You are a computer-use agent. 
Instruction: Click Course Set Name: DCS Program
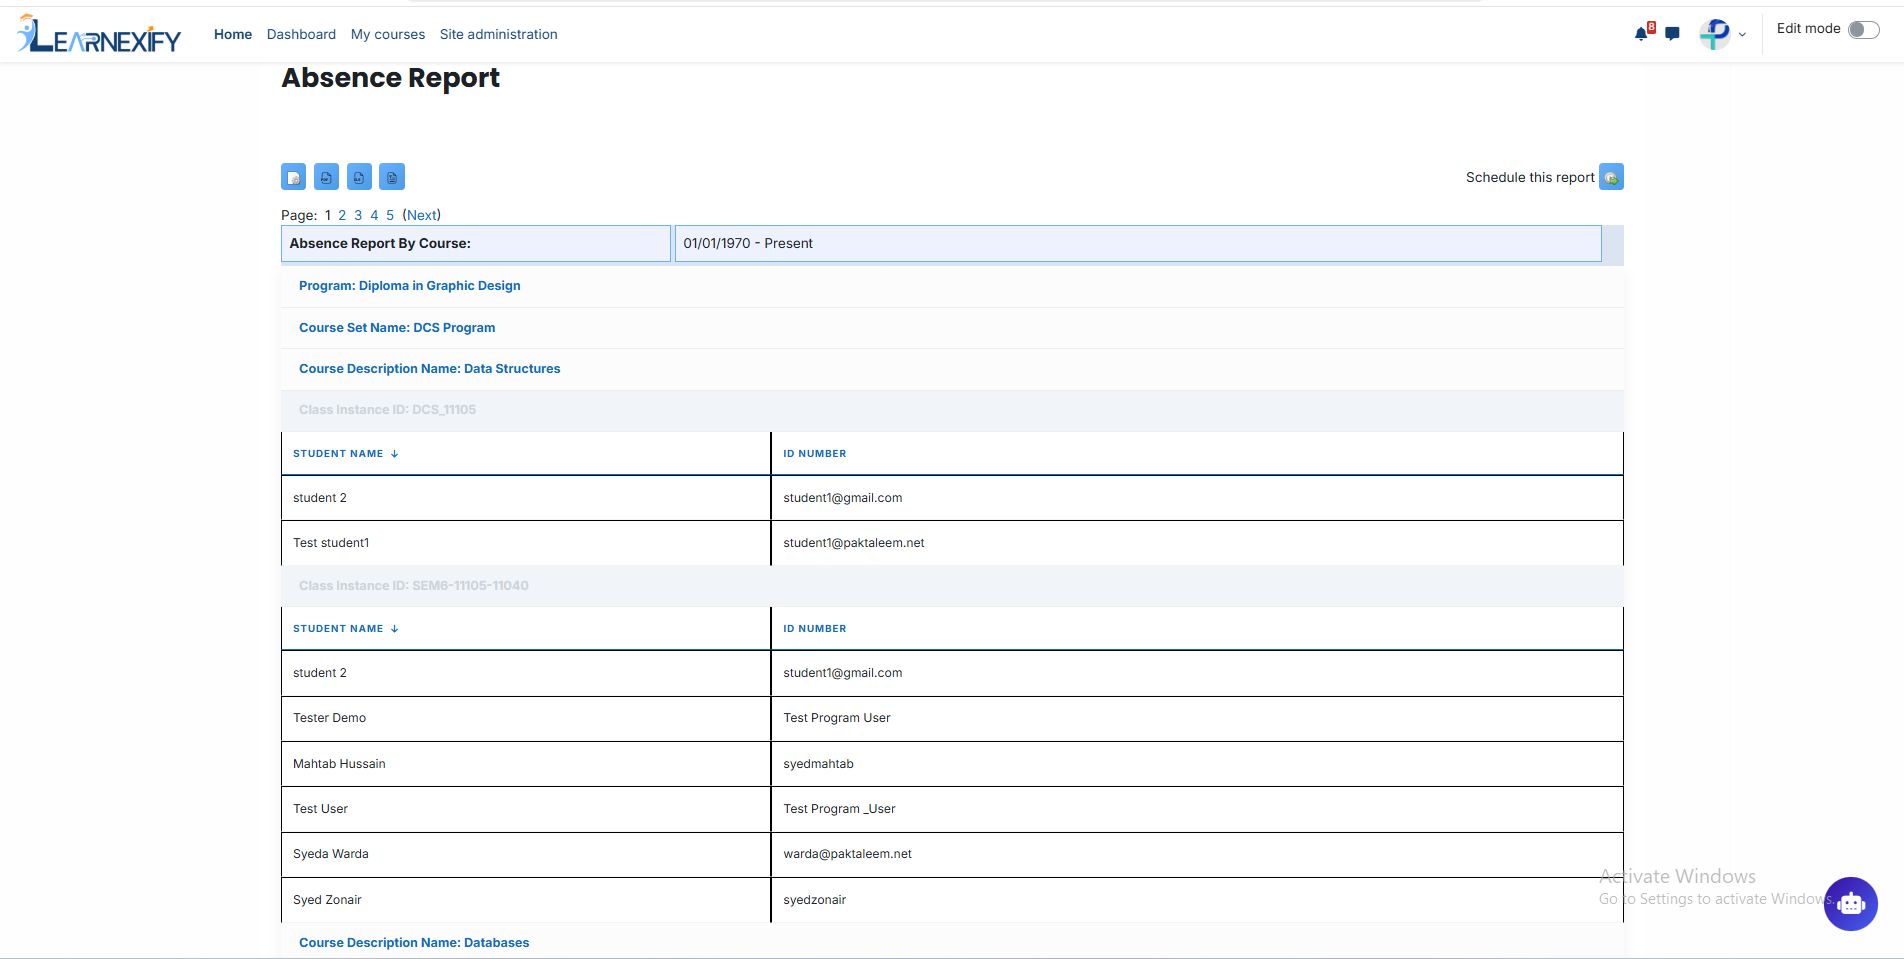point(397,328)
